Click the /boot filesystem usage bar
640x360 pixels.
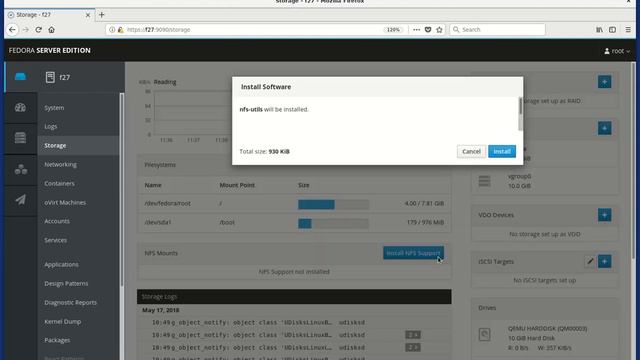point(333,223)
